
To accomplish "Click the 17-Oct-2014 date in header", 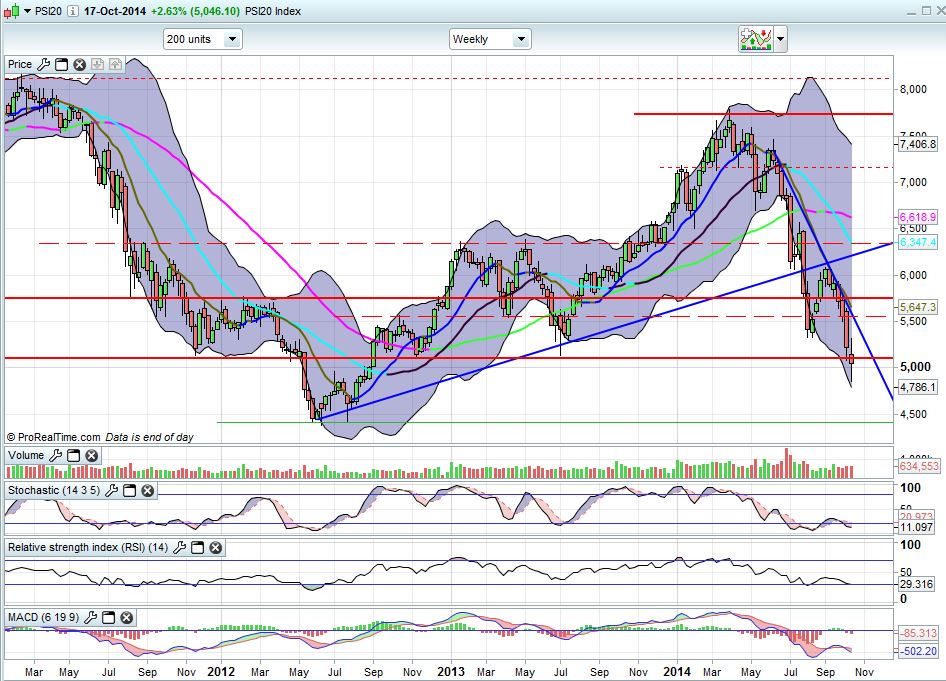I will point(115,11).
